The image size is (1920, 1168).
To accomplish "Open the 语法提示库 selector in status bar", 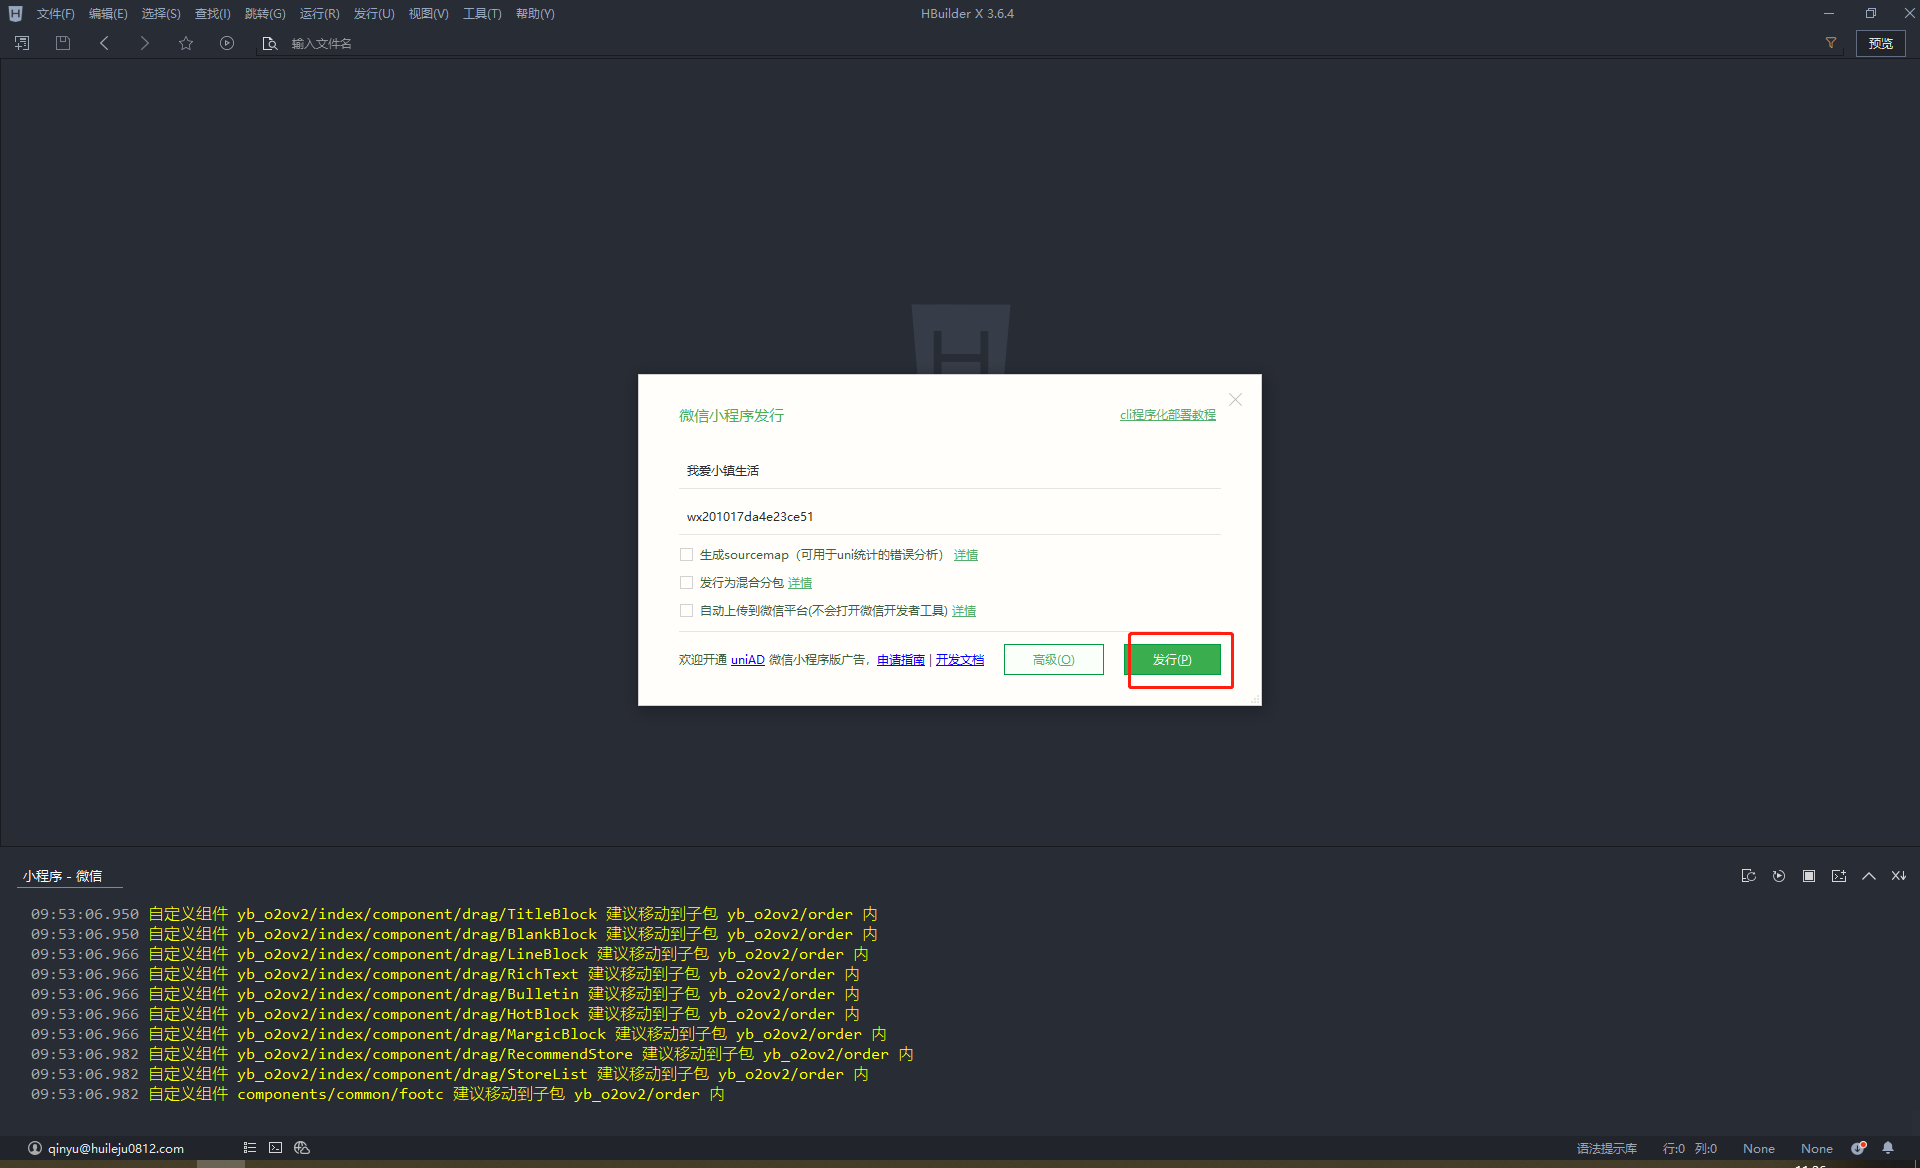I will pyautogui.click(x=1606, y=1148).
